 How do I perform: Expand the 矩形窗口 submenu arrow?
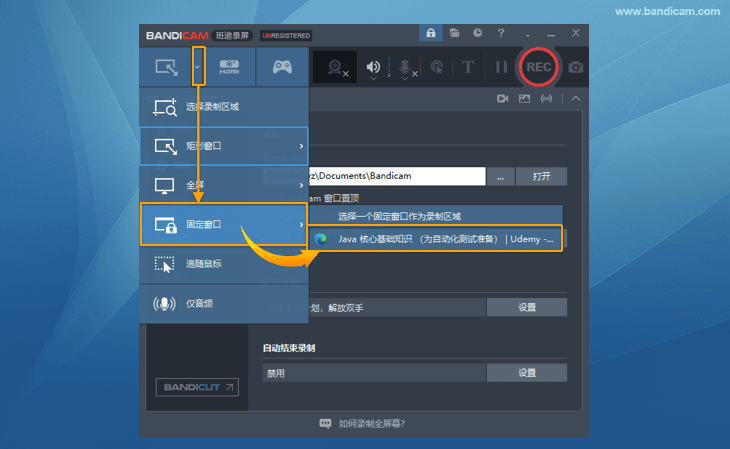coord(301,146)
